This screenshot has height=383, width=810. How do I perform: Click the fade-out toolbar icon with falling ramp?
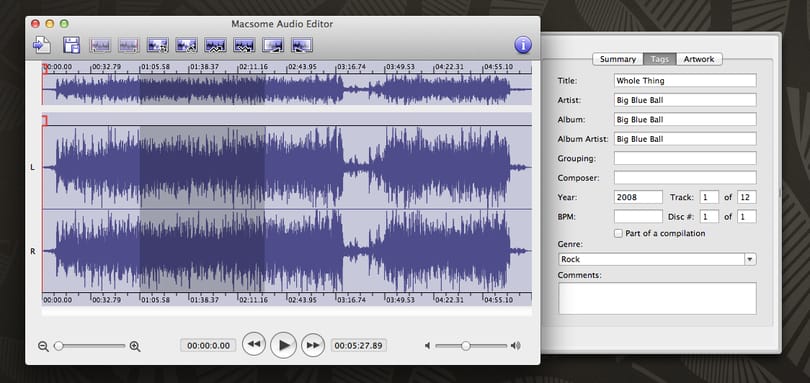coord(302,45)
